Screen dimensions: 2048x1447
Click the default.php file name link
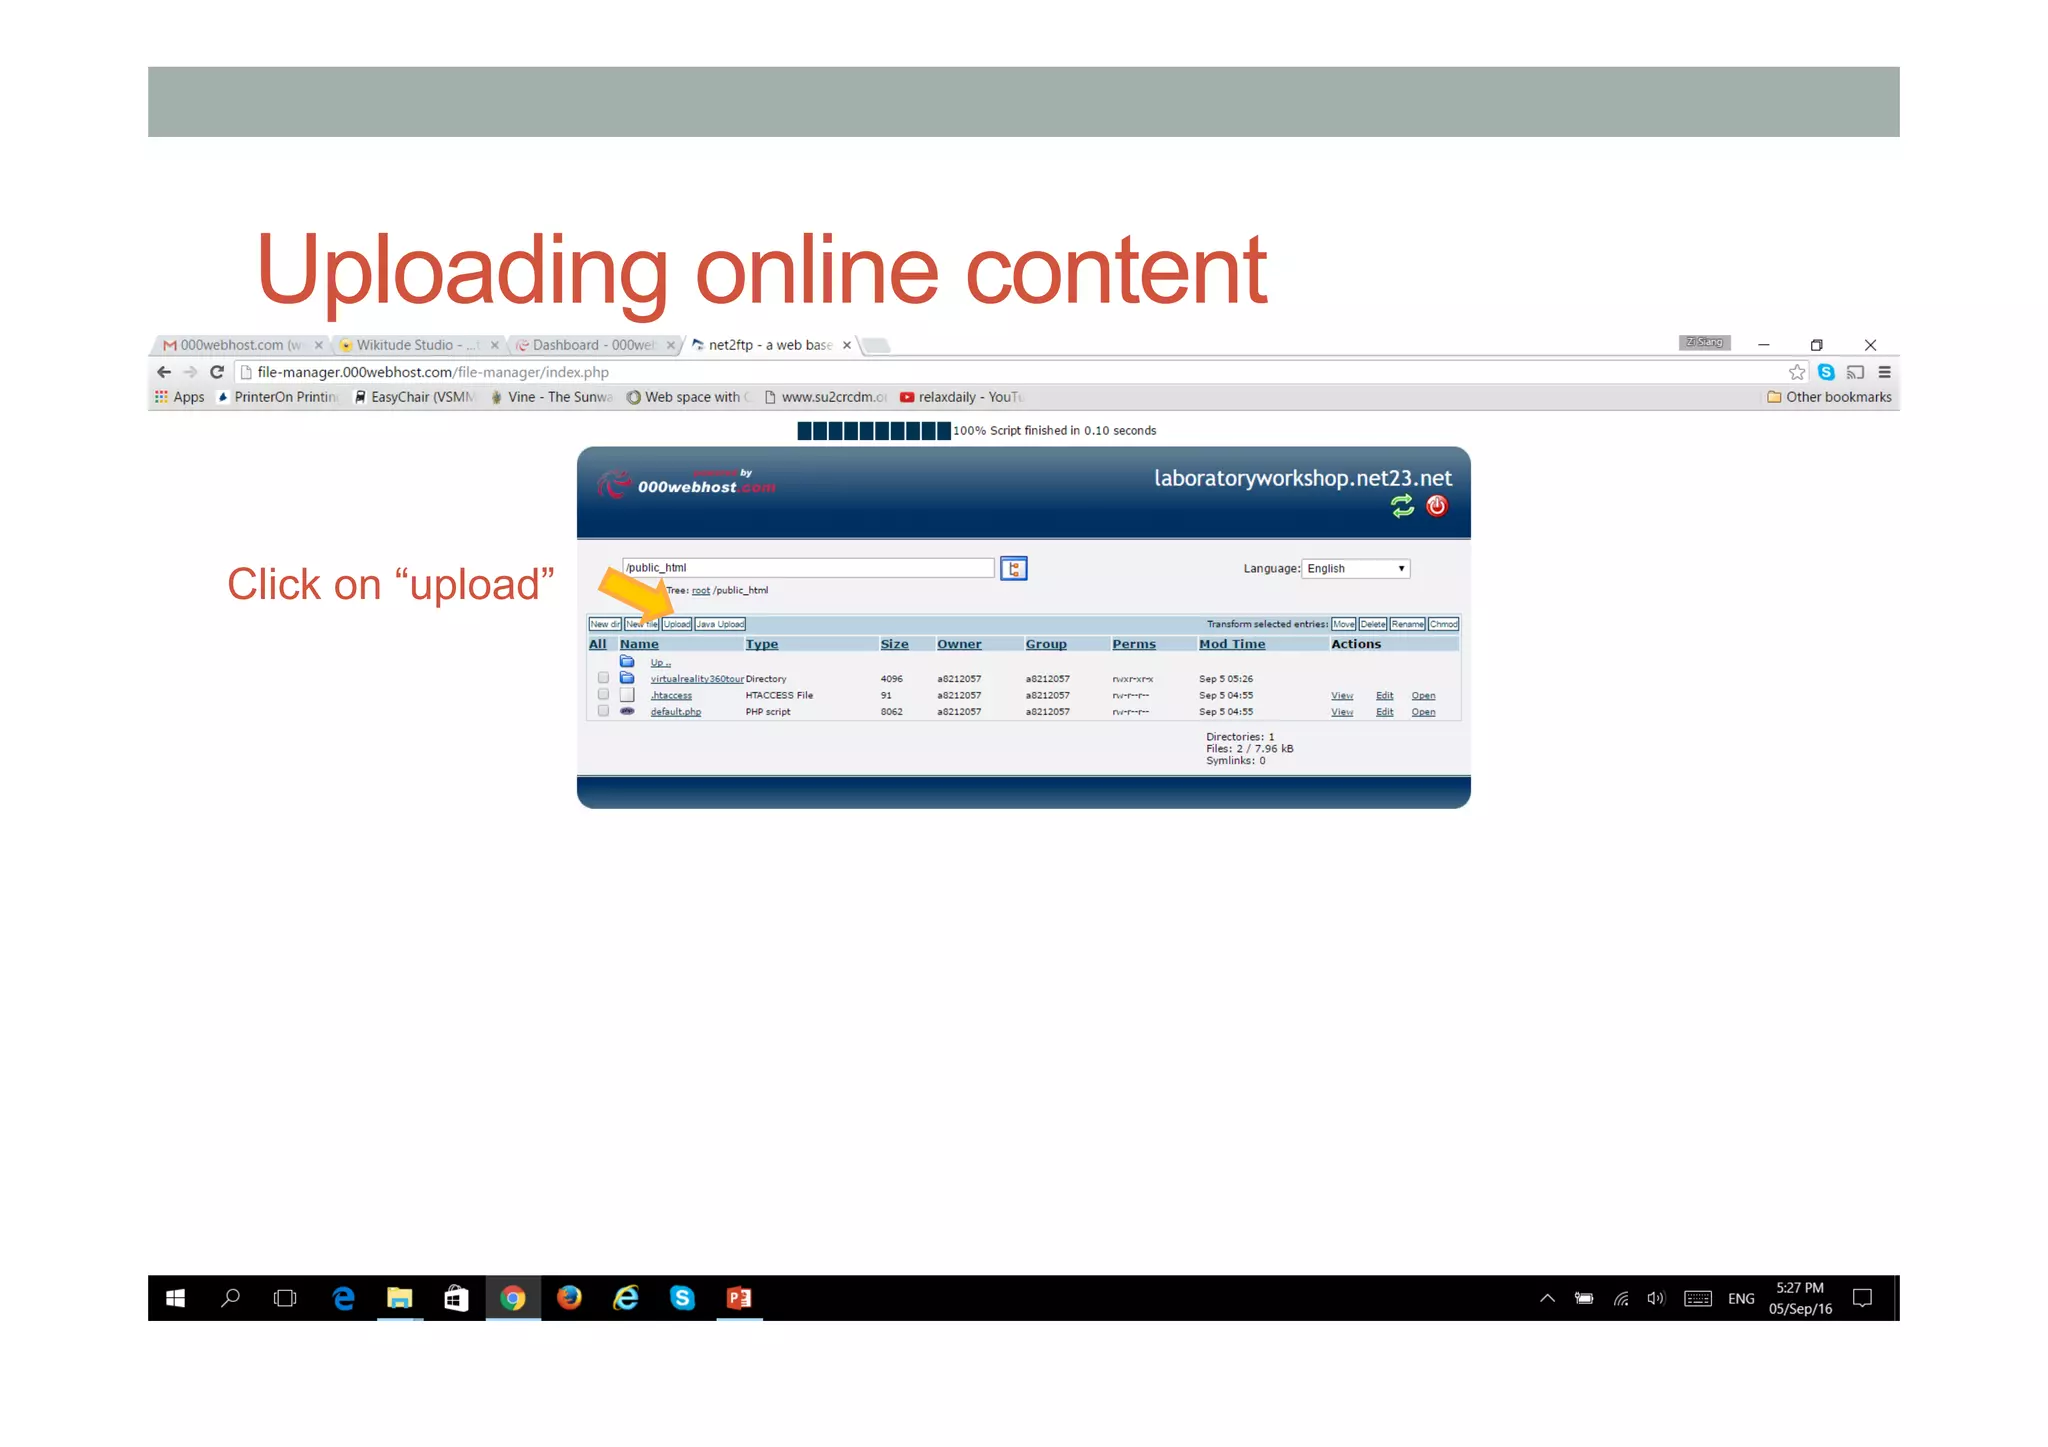[x=676, y=712]
